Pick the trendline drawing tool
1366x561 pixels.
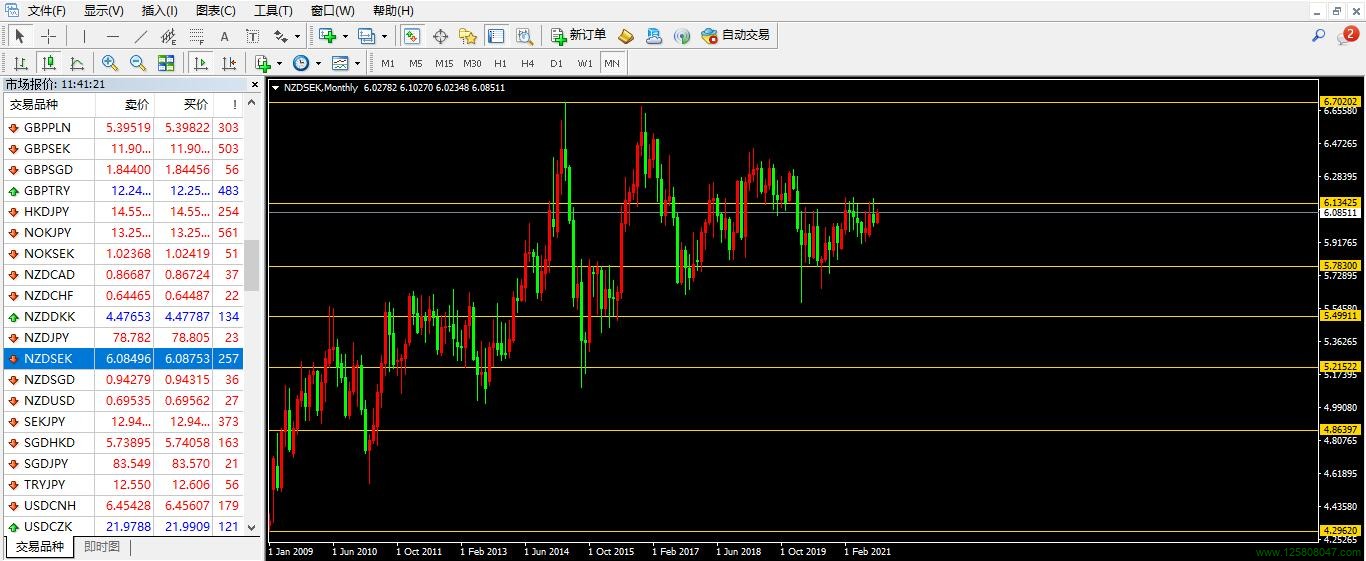coord(141,36)
